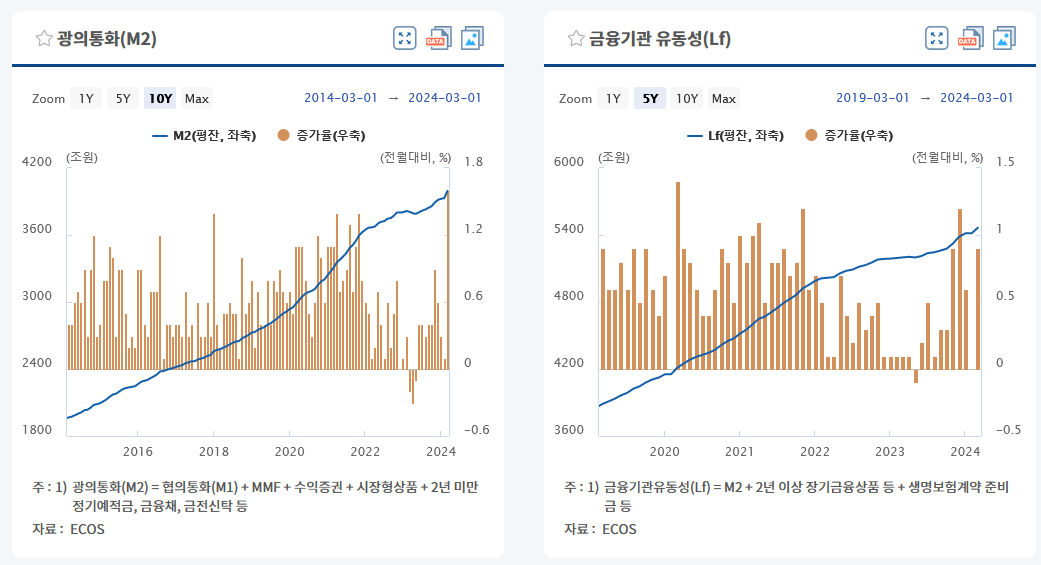
Task: Click the 금융기관 유동성(Lf) chart title
Action: coord(660,39)
